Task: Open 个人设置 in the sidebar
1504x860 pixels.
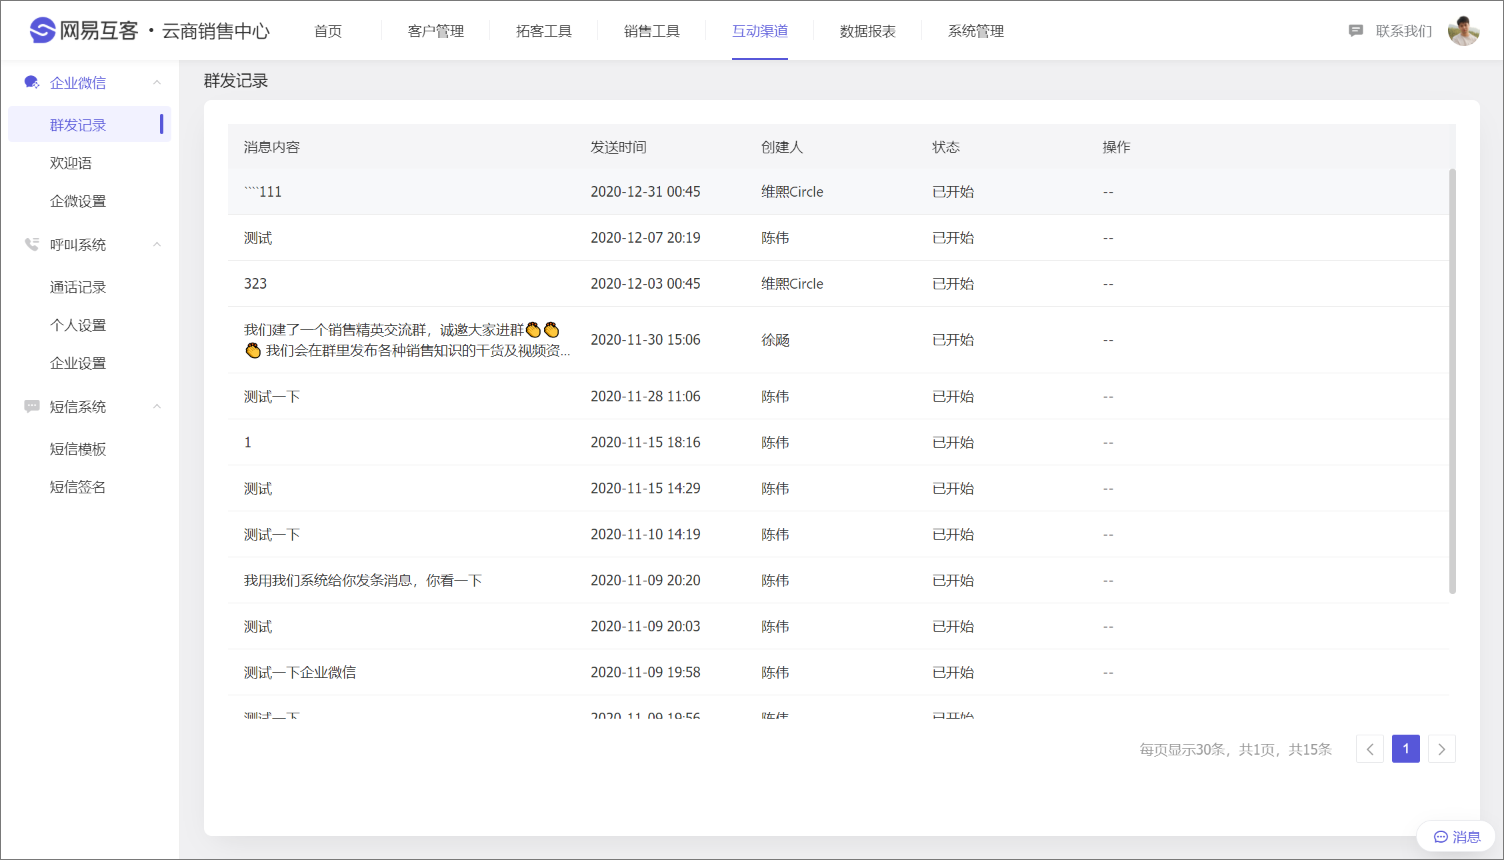Action: (78, 325)
